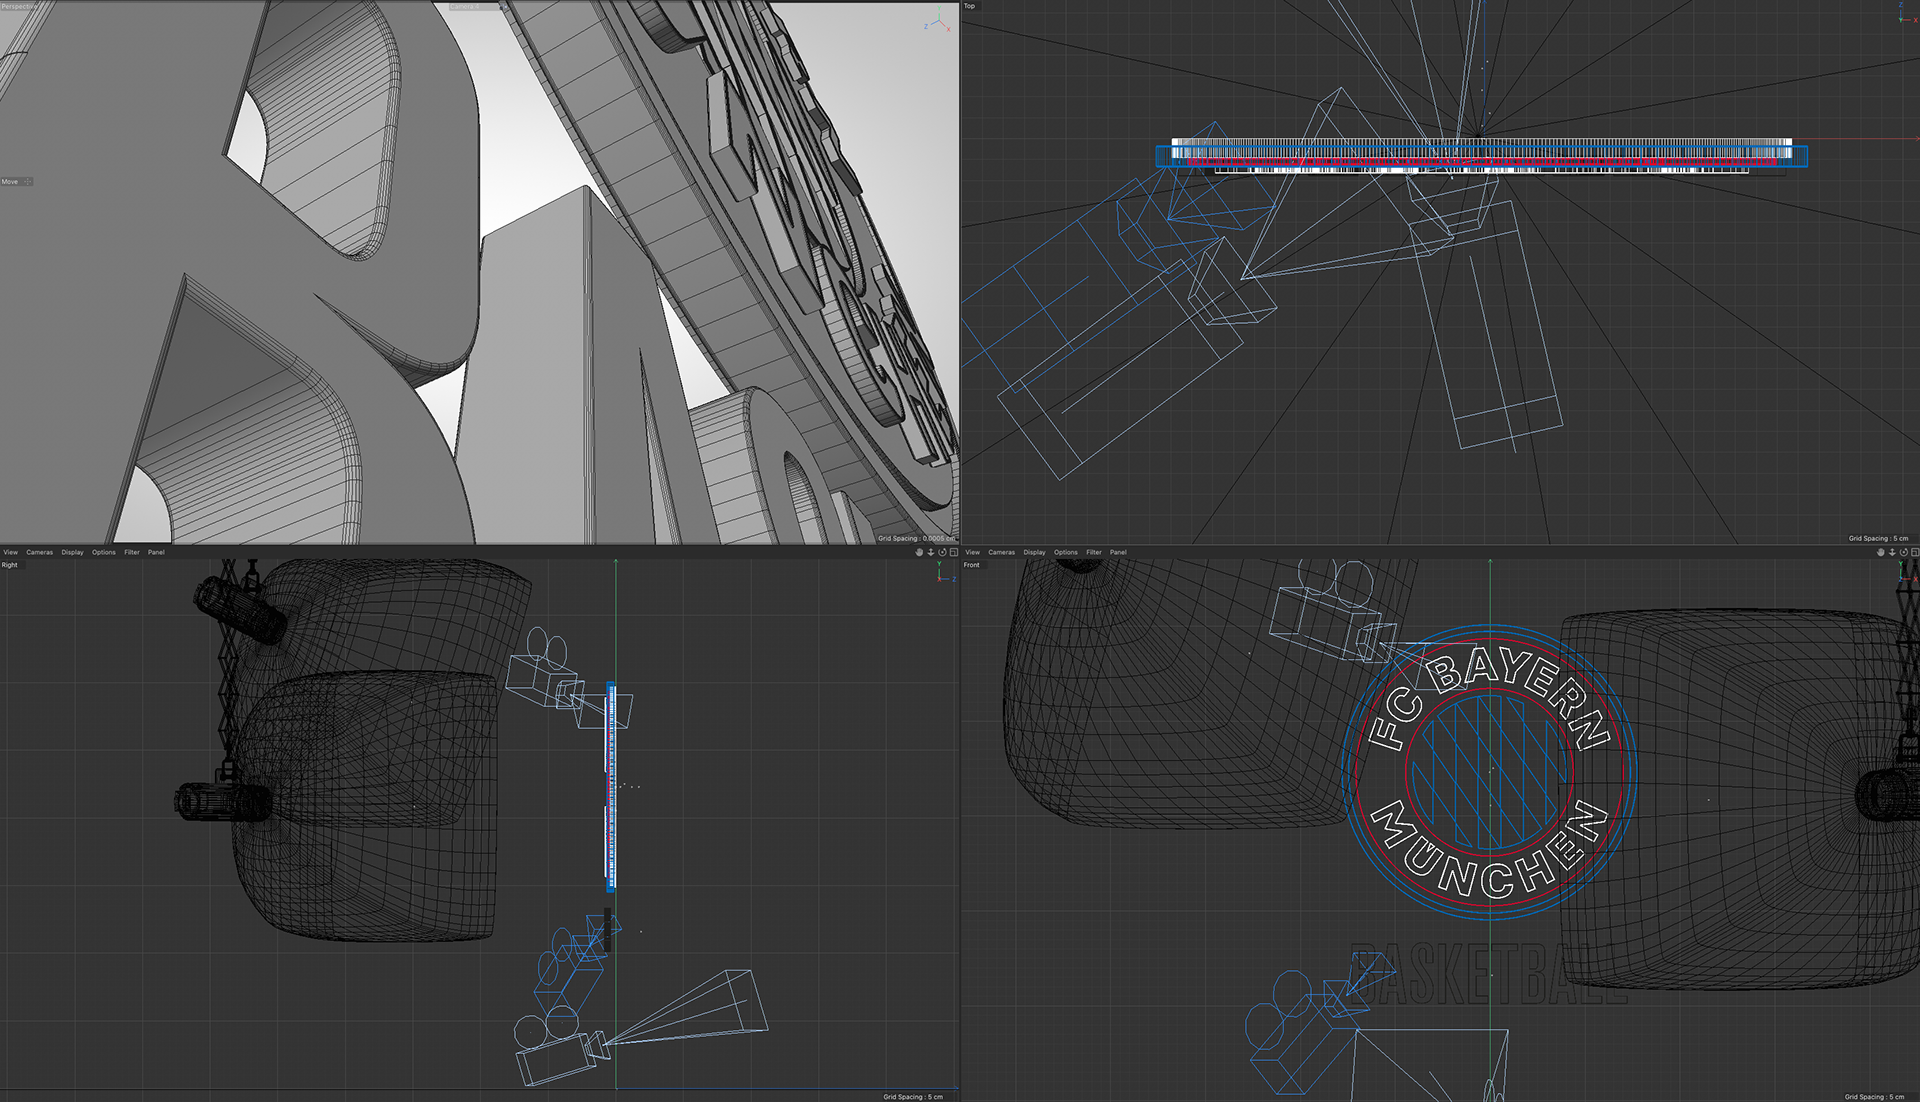
Task: Open the Display menu in the Right viewport
Action: (x=72, y=552)
